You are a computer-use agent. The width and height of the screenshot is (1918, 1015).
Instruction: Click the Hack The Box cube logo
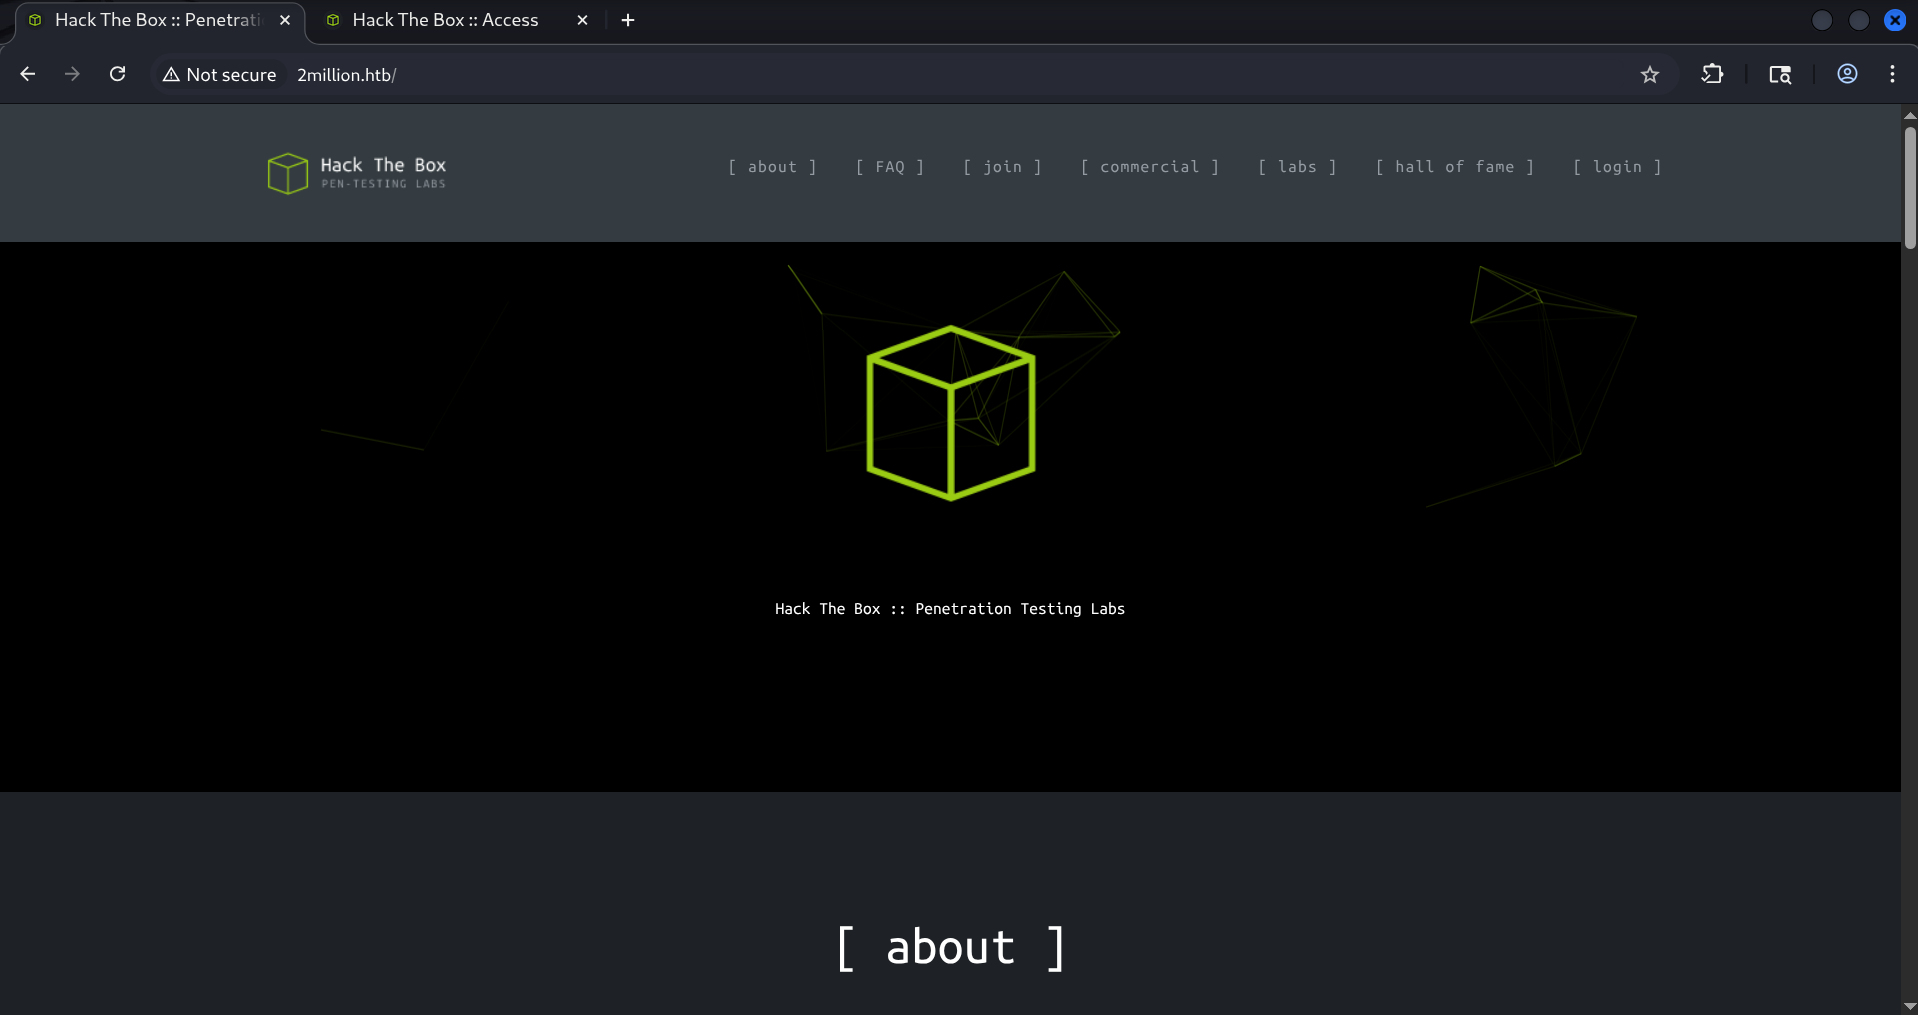(x=288, y=173)
